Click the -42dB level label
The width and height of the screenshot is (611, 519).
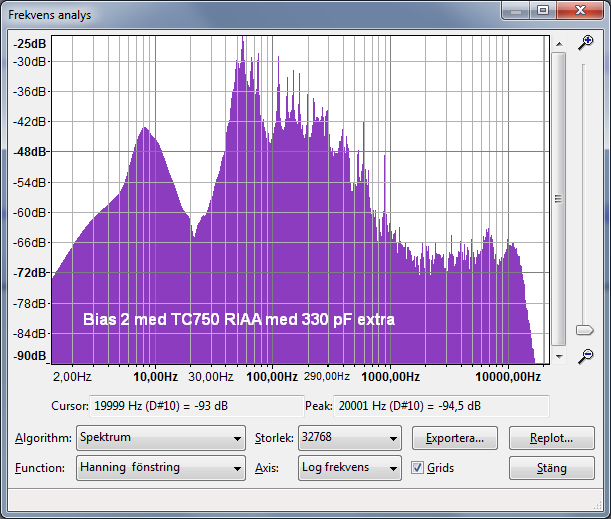[30, 122]
